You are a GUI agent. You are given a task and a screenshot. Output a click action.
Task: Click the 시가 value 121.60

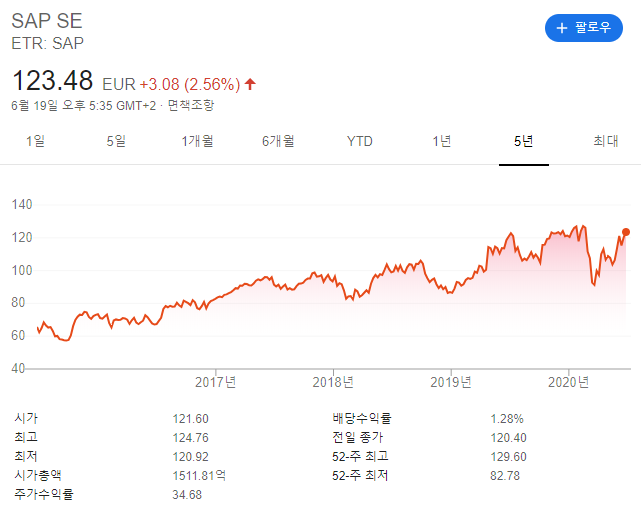coord(191,419)
